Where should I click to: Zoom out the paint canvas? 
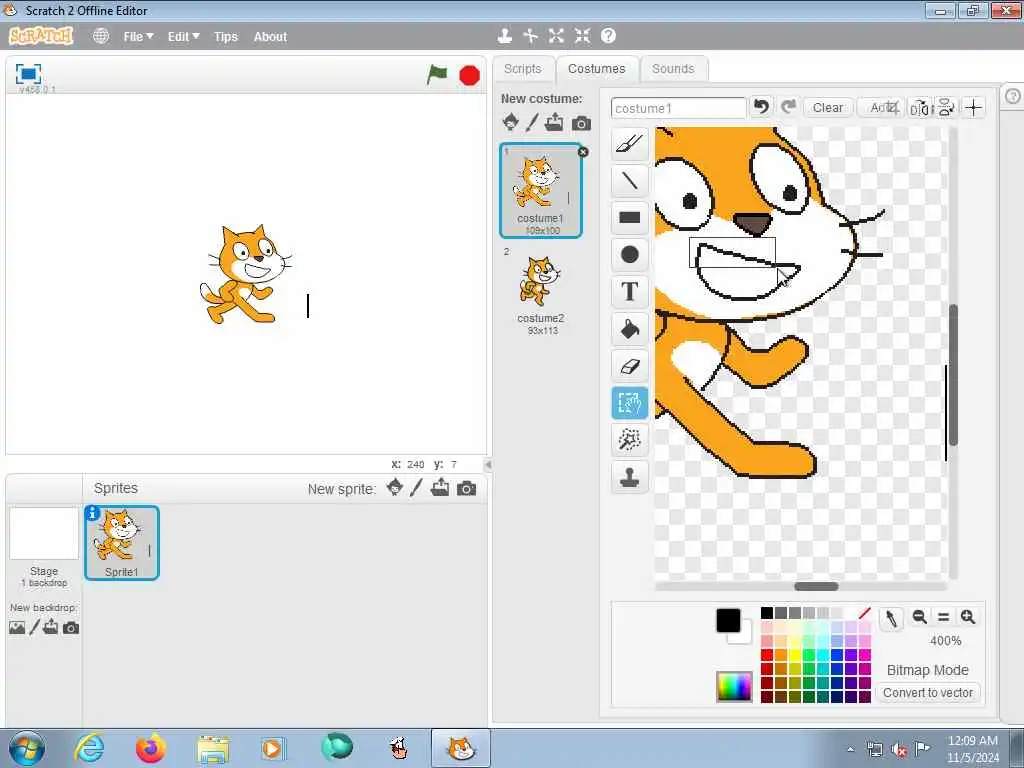click(x=920, y=616)
